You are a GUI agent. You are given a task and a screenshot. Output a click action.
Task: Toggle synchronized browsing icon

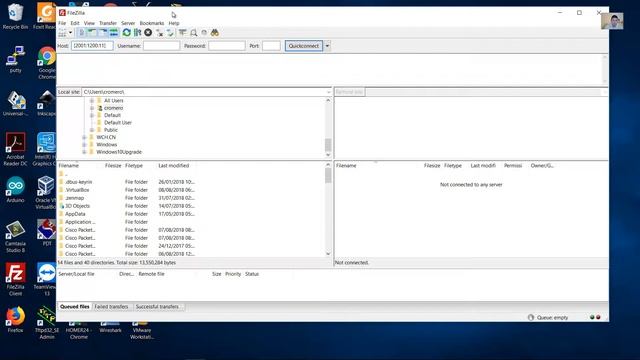(x=204, y=33)
